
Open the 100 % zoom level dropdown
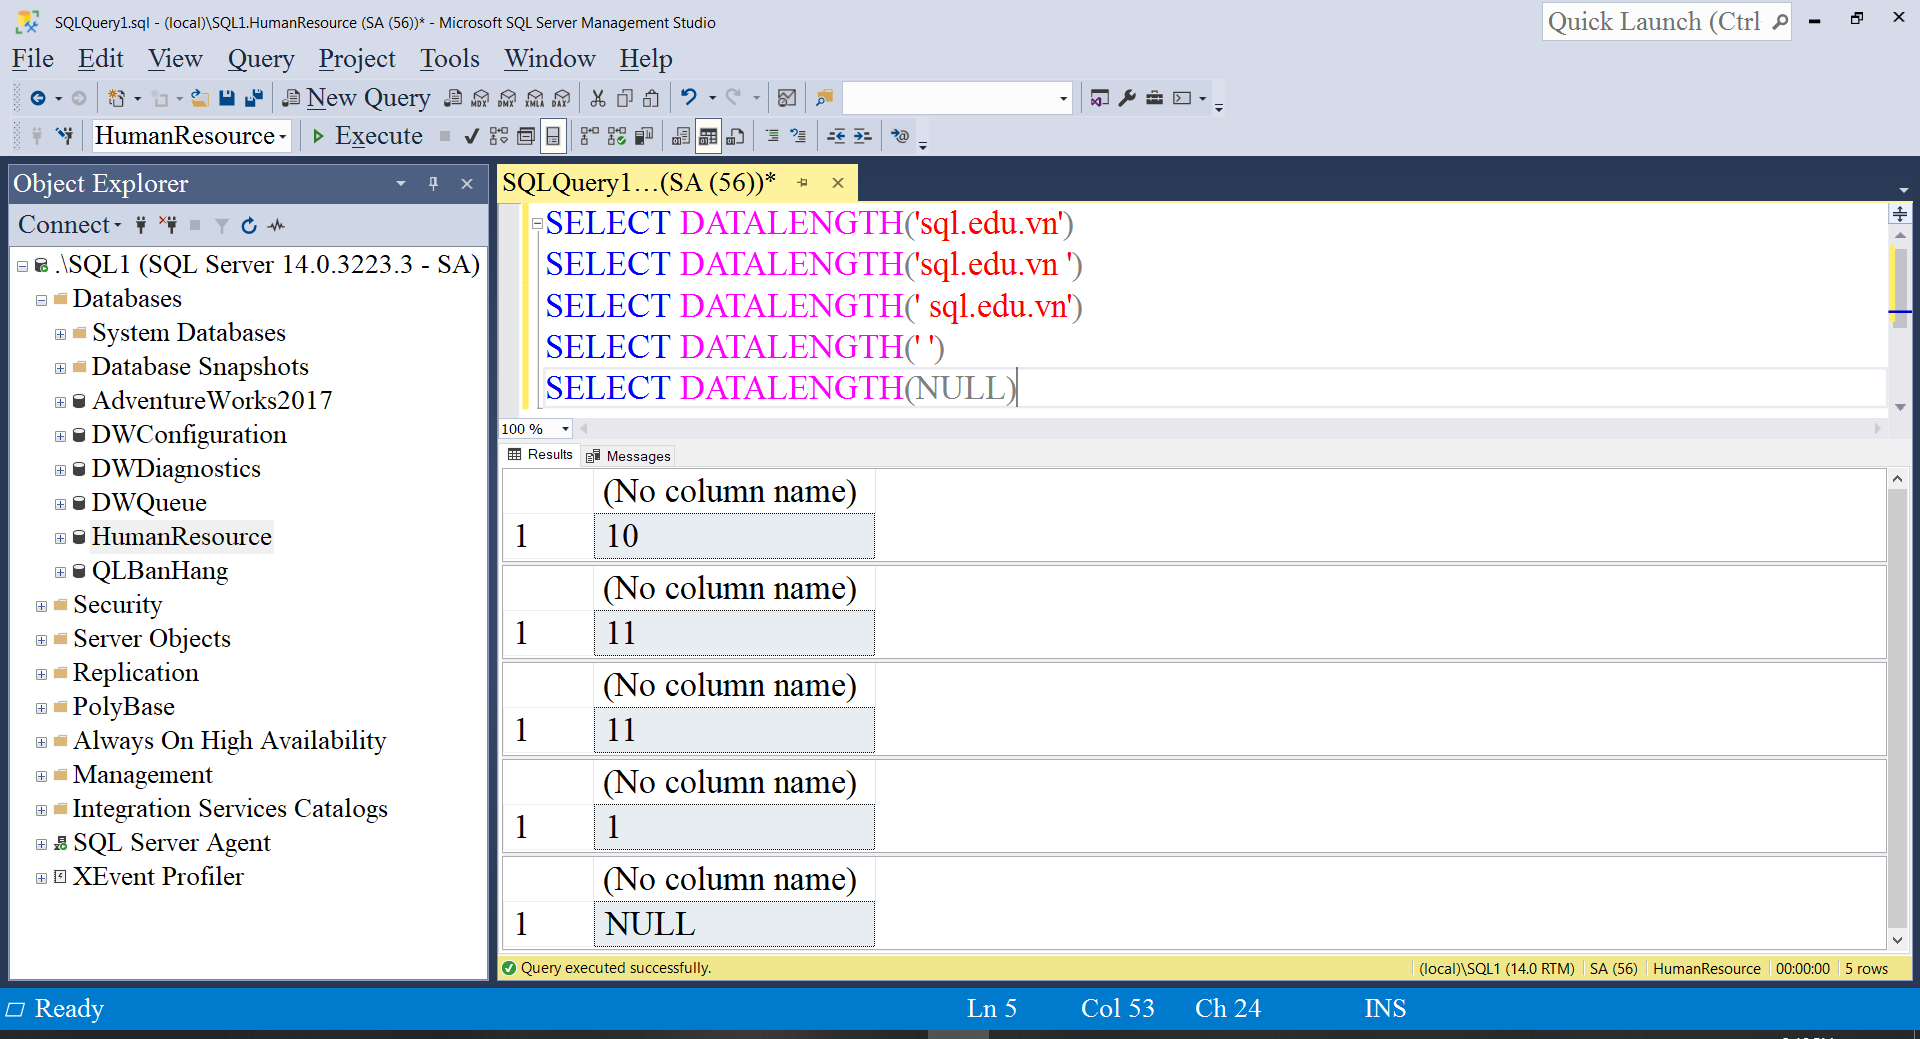pos(565,429)
